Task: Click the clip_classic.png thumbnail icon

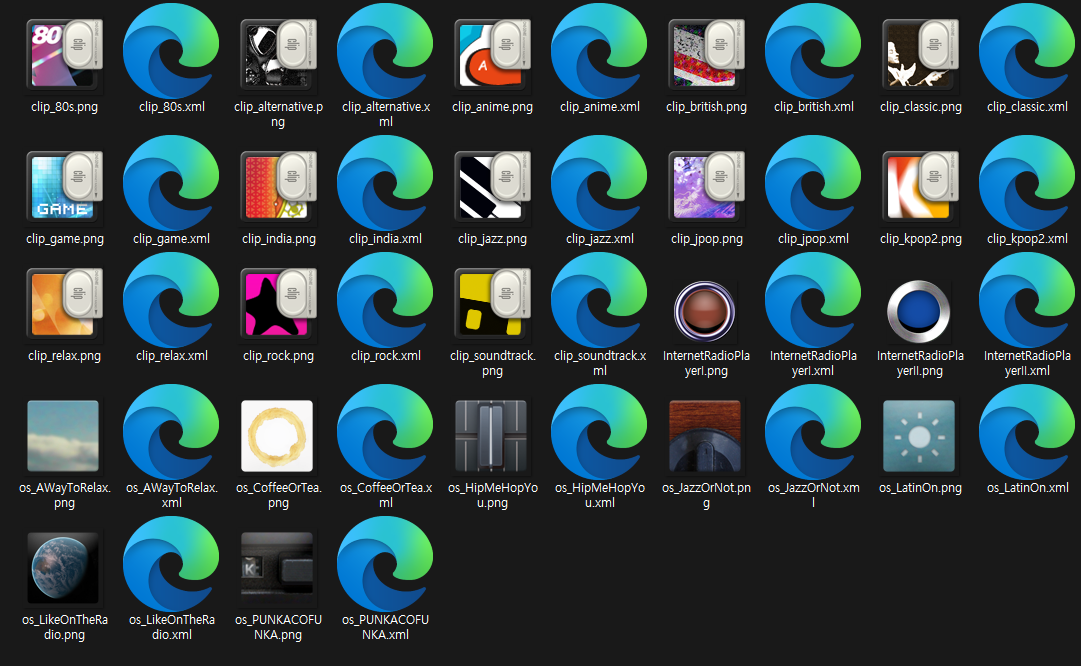Action: pyautogui.click(x=920, y=54)
